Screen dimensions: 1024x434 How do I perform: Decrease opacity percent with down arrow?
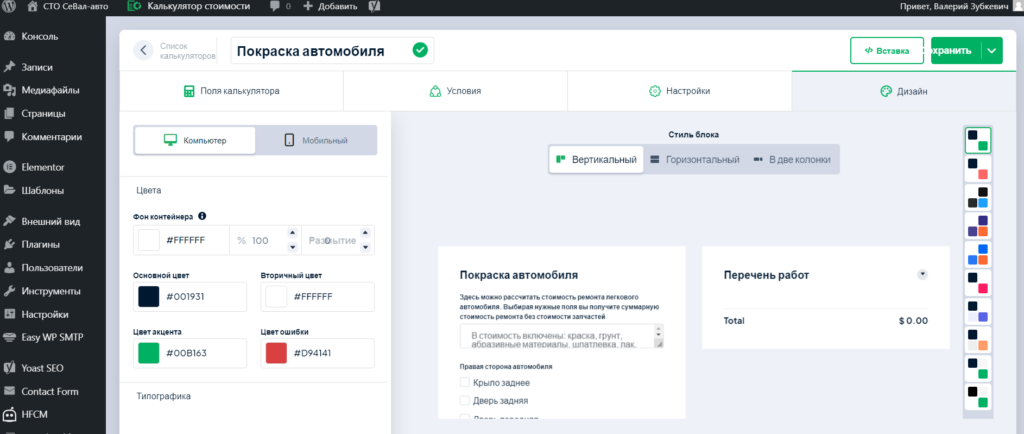(x=292, y=247)
